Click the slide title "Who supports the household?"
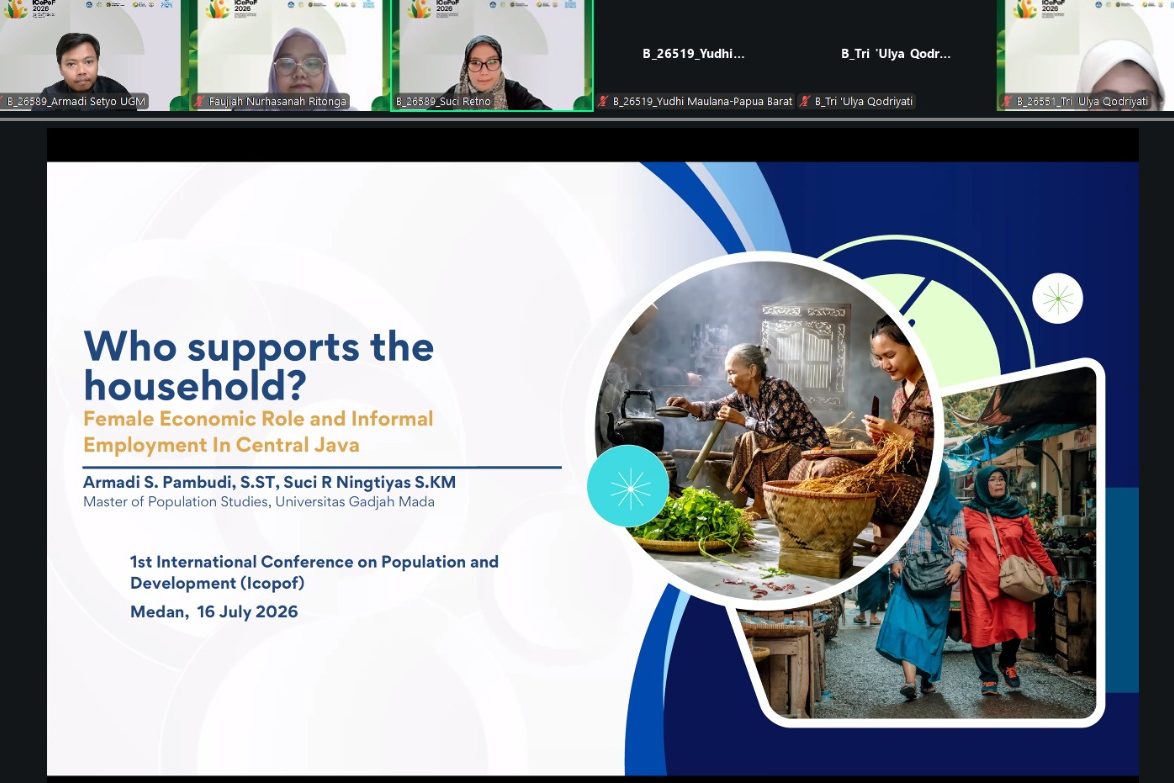1174x783 pixels. point(258,366)
